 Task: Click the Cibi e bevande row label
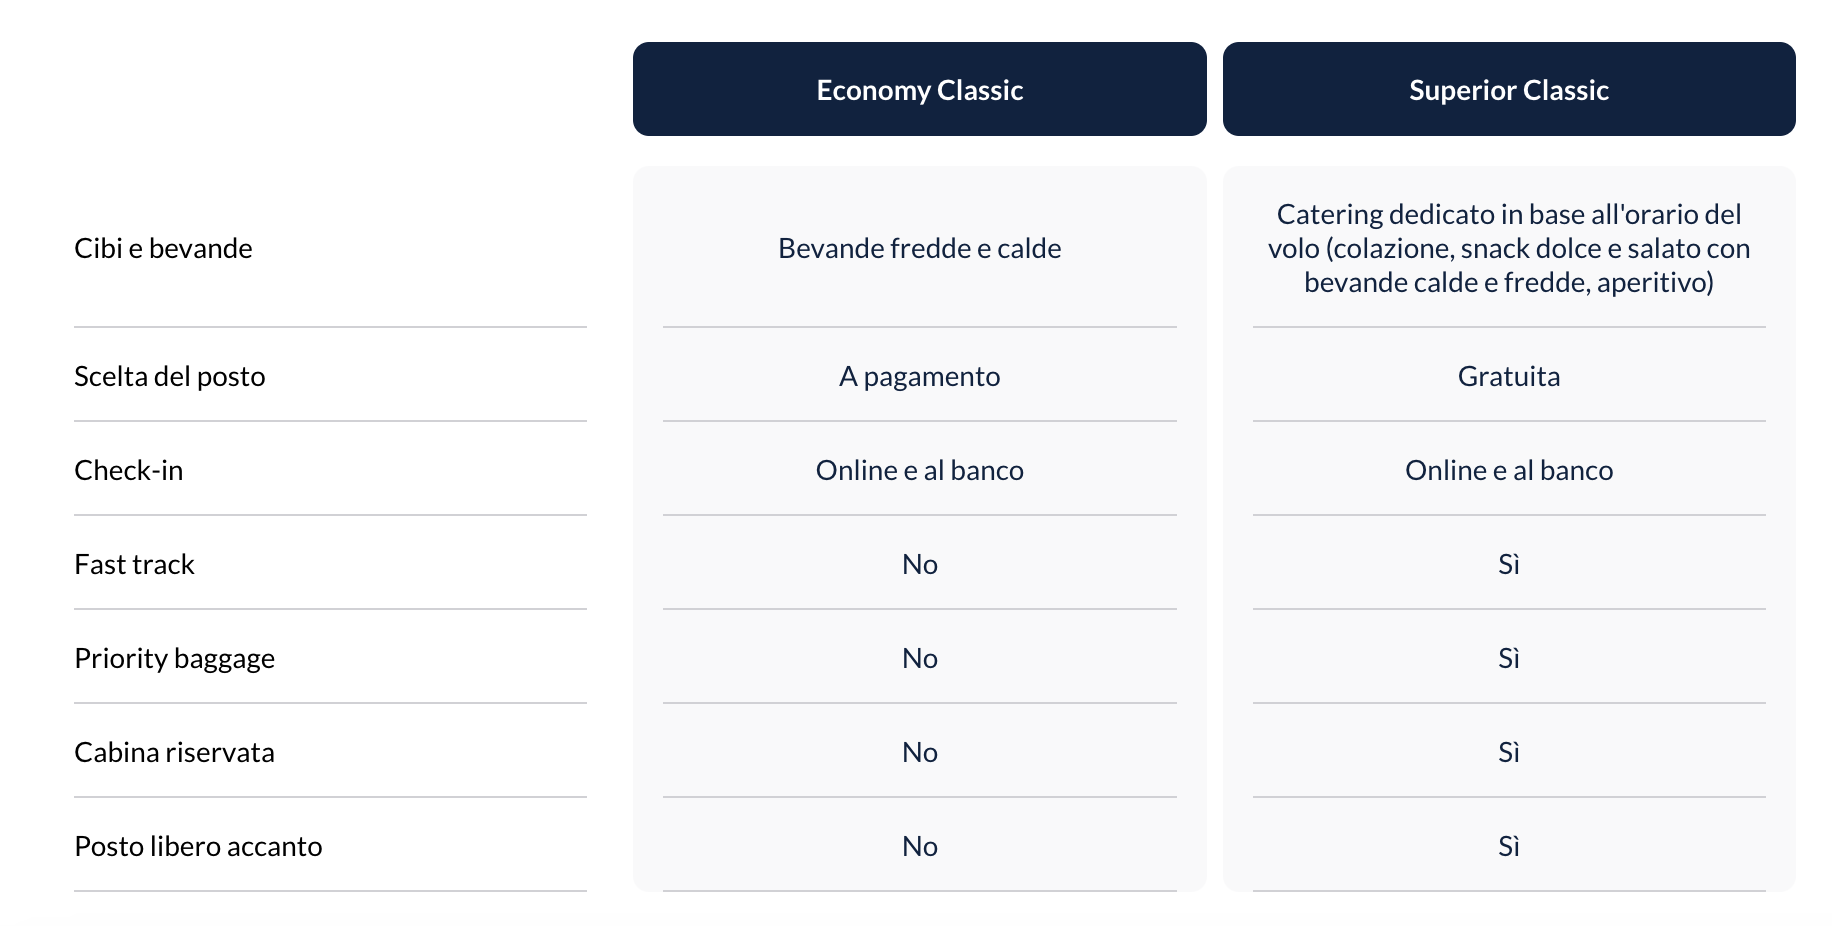click(x=163, y=248)
